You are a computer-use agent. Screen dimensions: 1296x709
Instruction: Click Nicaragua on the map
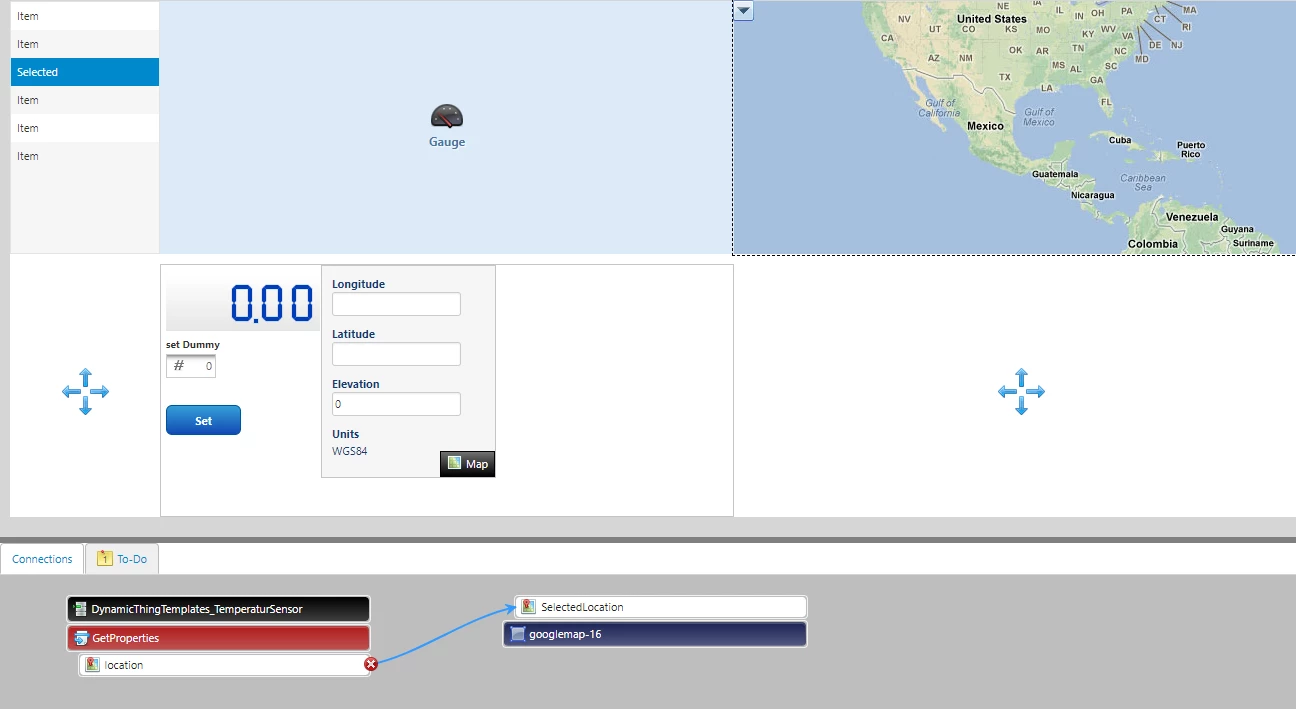[1092, 195]
